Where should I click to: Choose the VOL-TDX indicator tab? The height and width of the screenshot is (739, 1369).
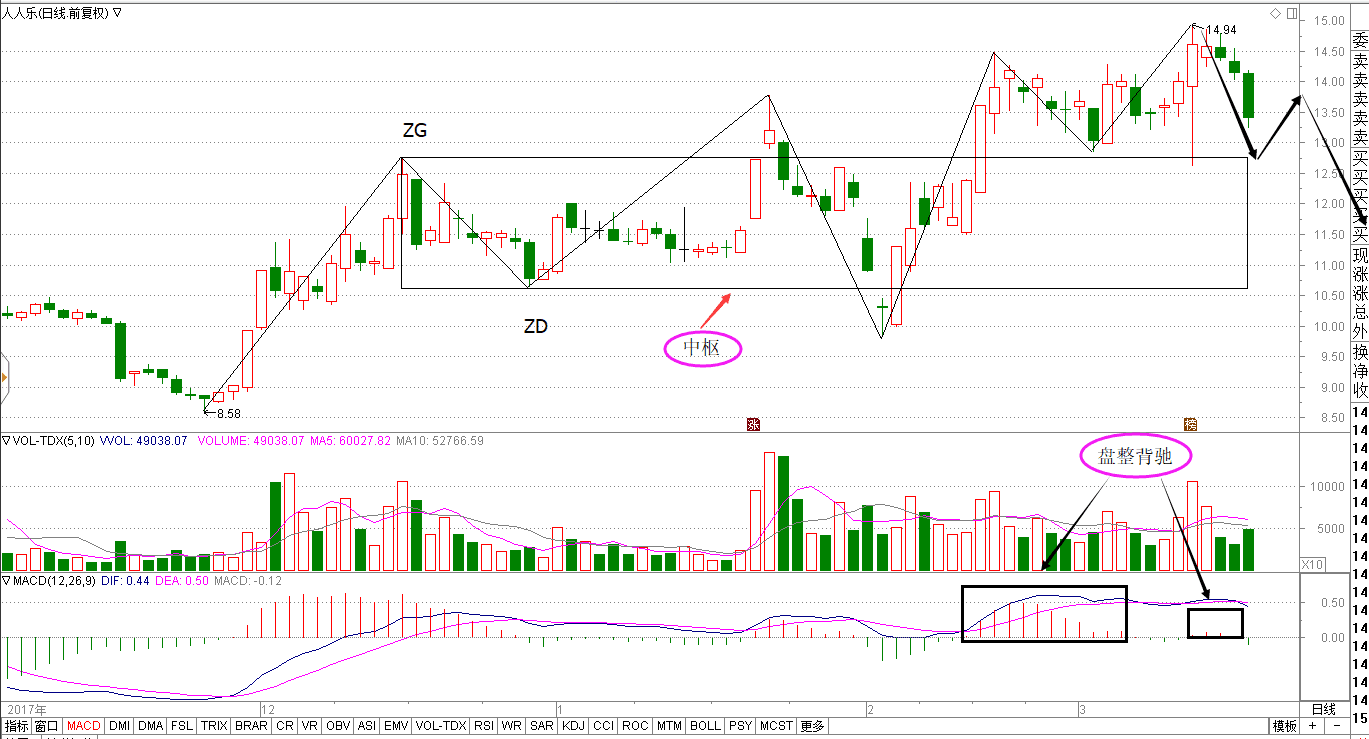[x=441, y=726]
